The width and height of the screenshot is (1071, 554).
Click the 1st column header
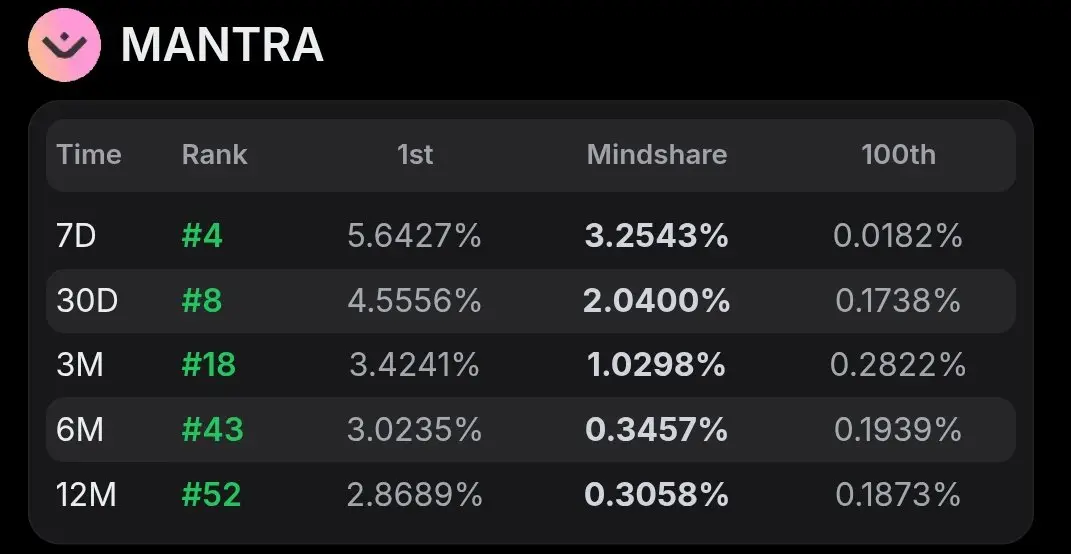[415, 154]
